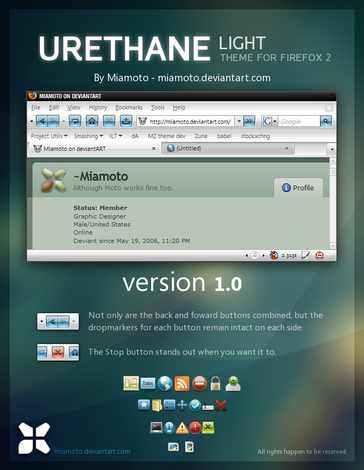Viewport: 364px width, 470px height.
Task: Click the blue checkmark circle icon
Action: pos(195,405)
